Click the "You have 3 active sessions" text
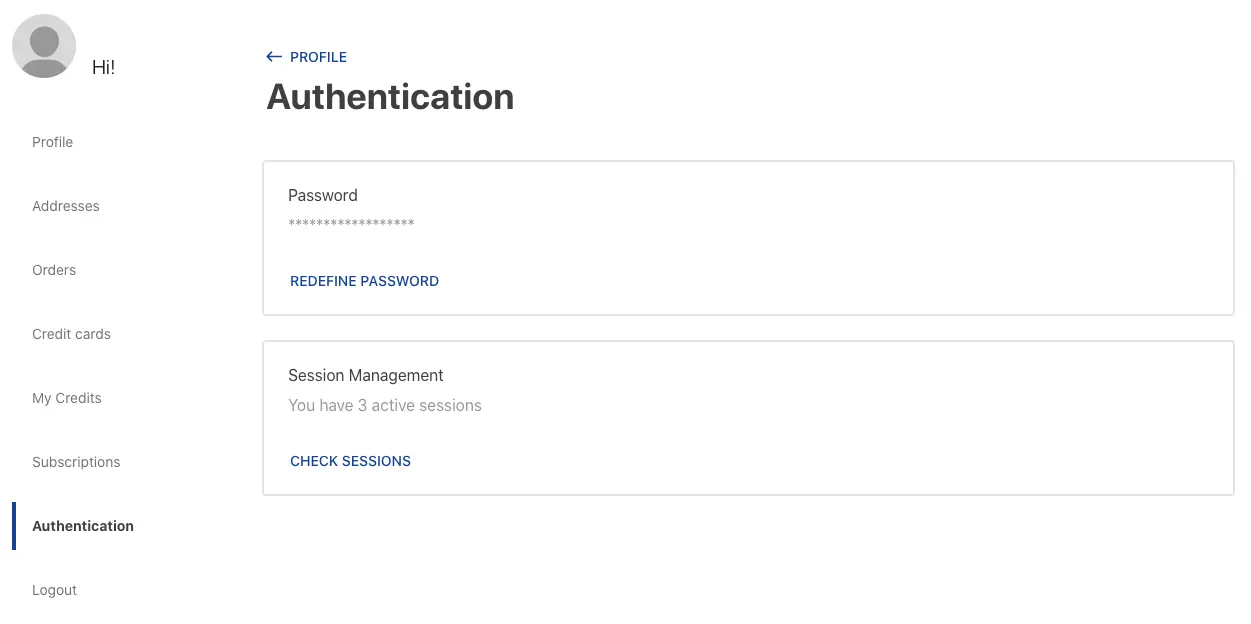Screen dimensions: 1251x624 click(384, 405)
